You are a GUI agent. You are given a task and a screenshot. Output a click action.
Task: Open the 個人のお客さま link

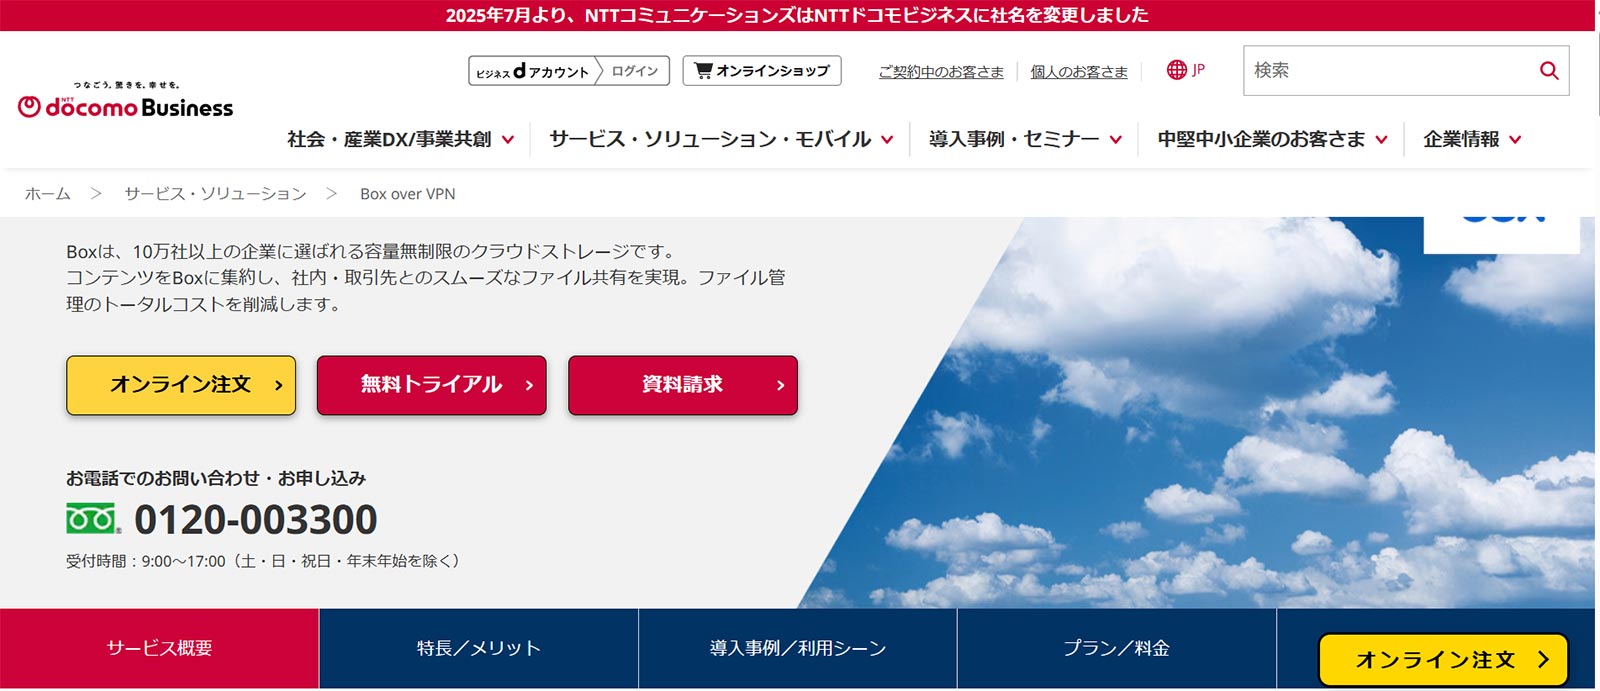(x=1079, y=72)
